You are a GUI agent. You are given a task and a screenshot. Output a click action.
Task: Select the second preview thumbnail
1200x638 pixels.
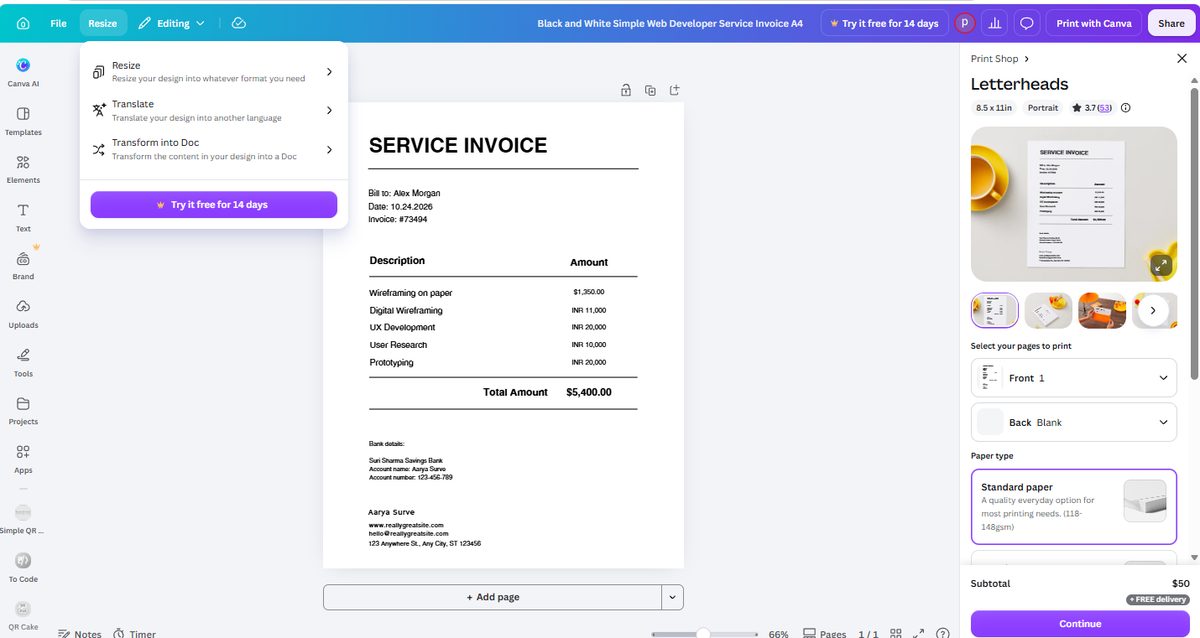click(1048, 311)
